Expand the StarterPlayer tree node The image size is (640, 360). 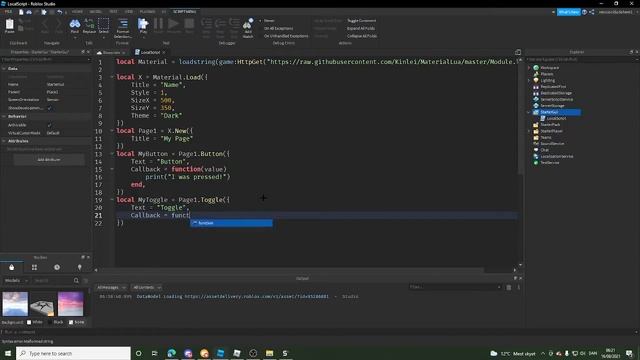click(x=529, y=131)
